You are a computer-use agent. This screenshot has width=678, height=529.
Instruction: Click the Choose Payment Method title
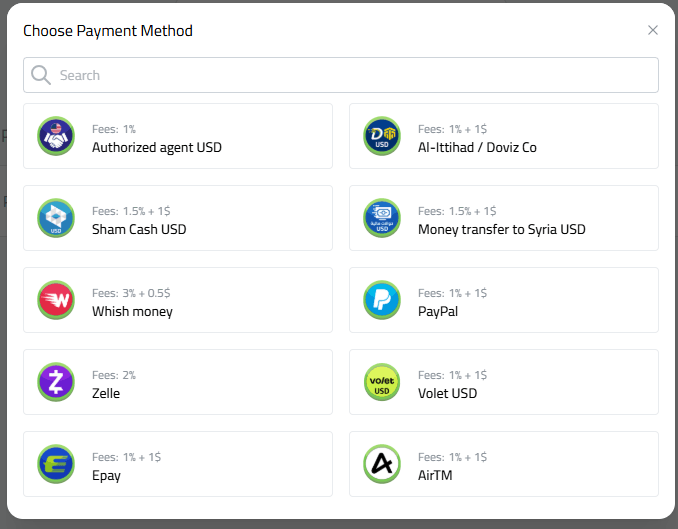(108, 31)
